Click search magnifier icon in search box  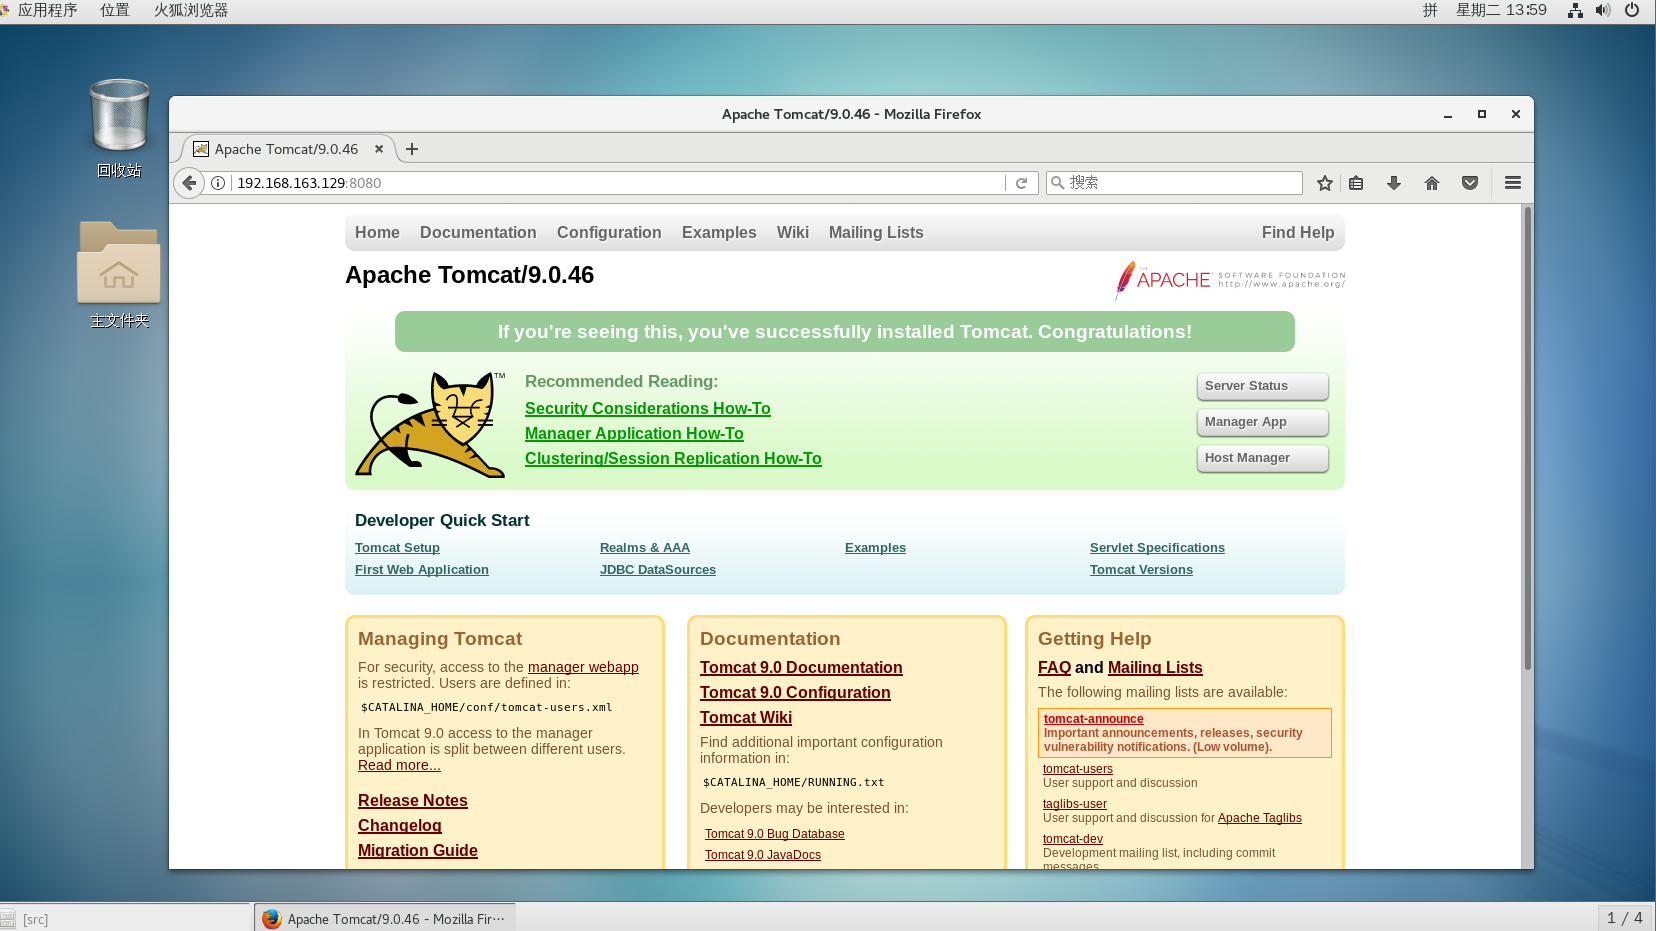pos(1057,183)
